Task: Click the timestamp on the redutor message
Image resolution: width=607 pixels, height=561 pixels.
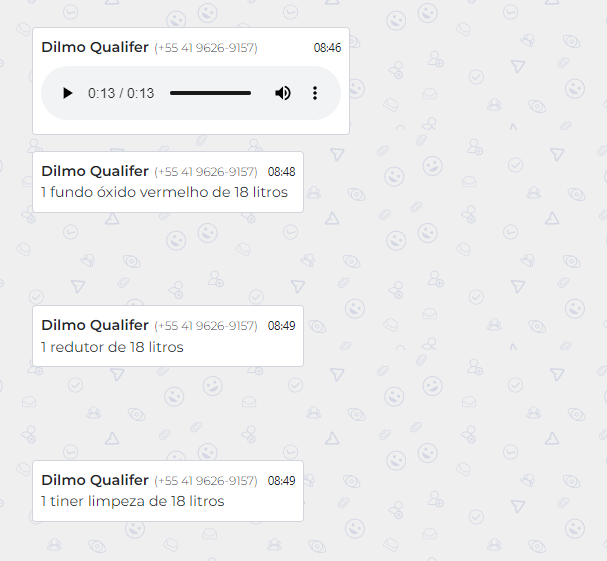Action: point(281,326)
